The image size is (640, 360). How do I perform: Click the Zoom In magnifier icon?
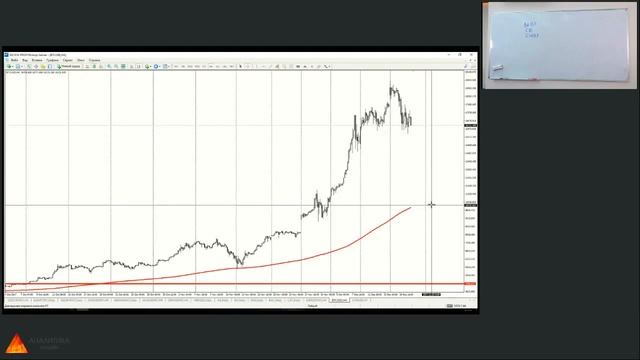[109, 66]
